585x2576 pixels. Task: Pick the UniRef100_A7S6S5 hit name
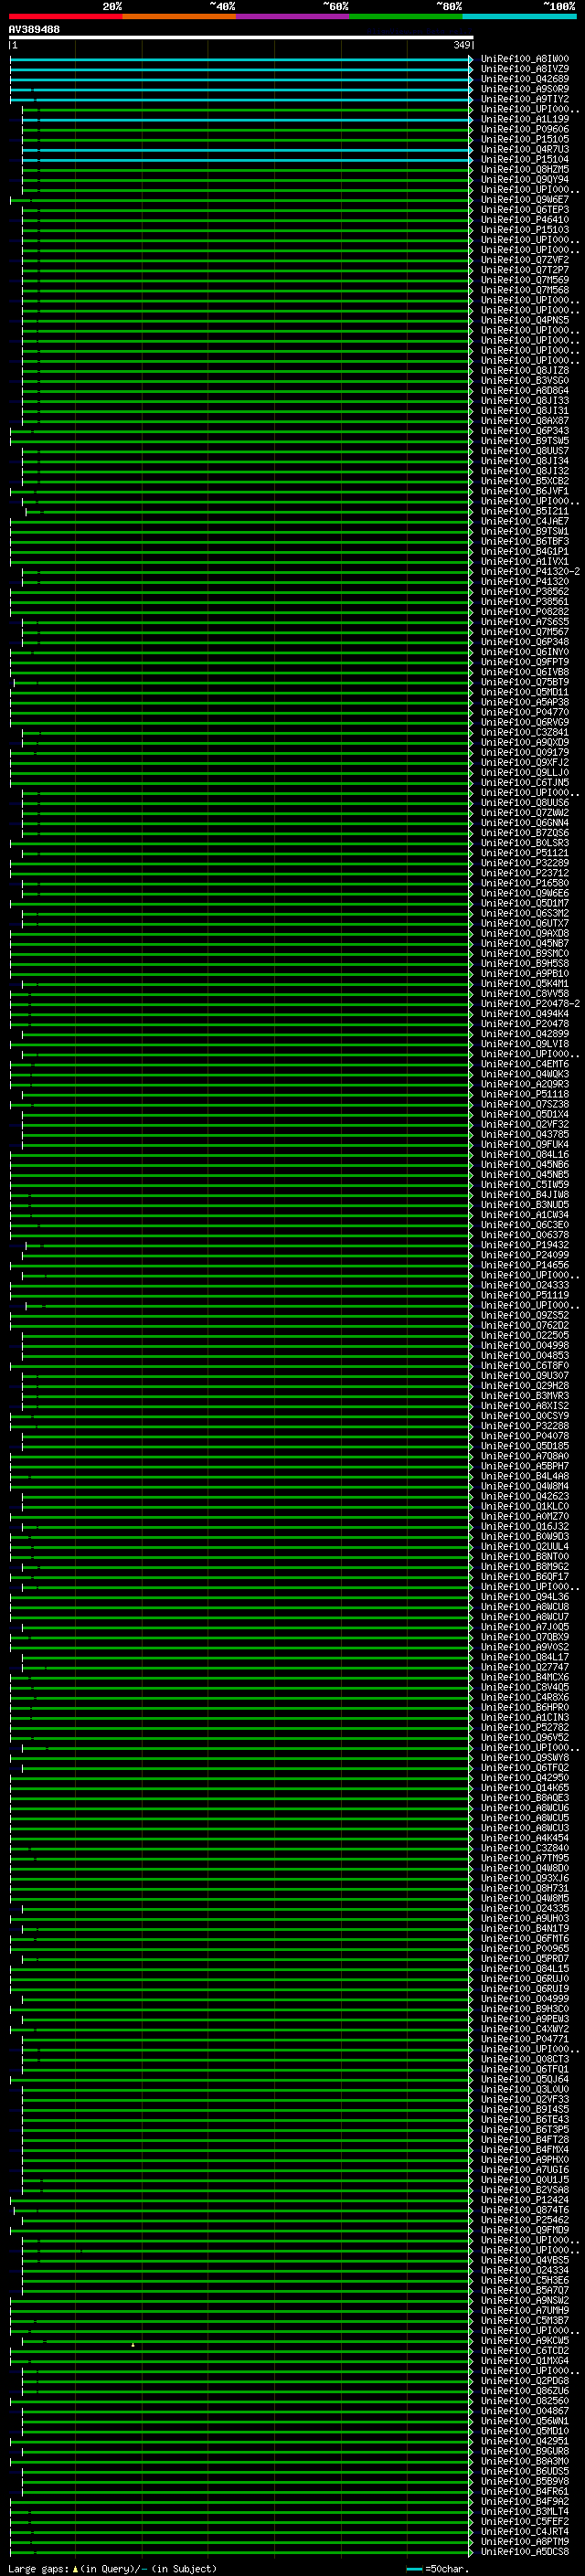524,622
